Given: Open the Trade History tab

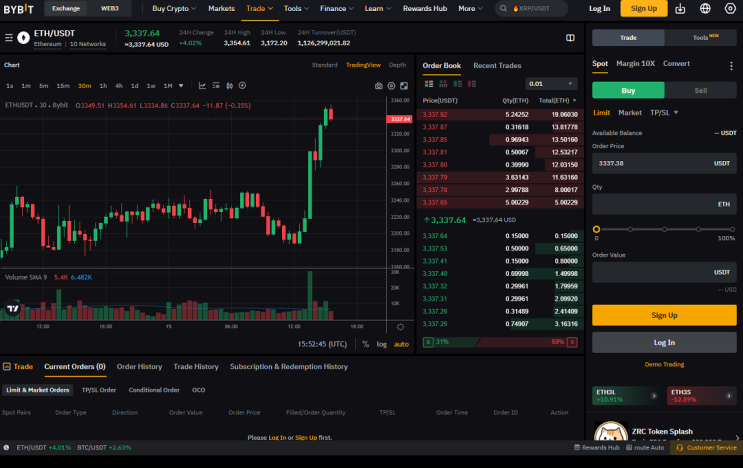Looking at the screenshot, I should [x=196, y=367].
